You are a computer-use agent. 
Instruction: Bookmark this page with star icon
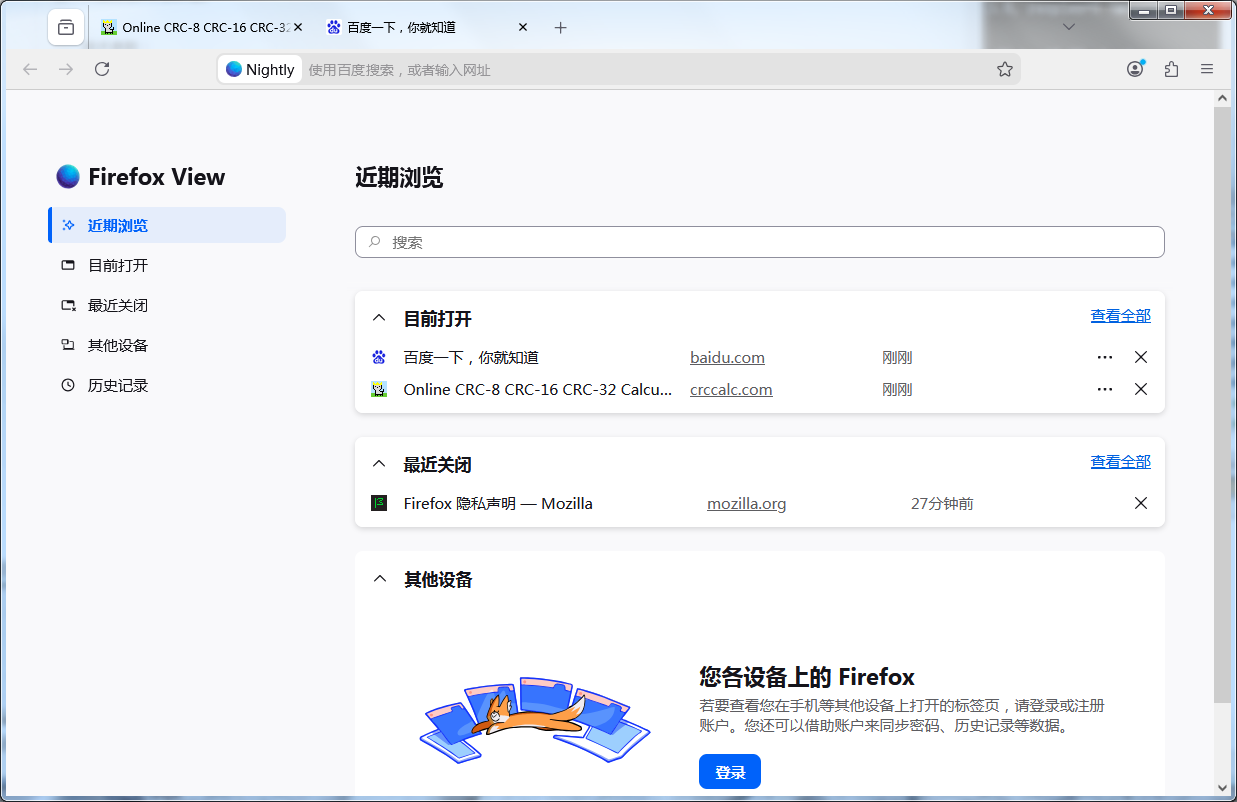point(1005,69)
